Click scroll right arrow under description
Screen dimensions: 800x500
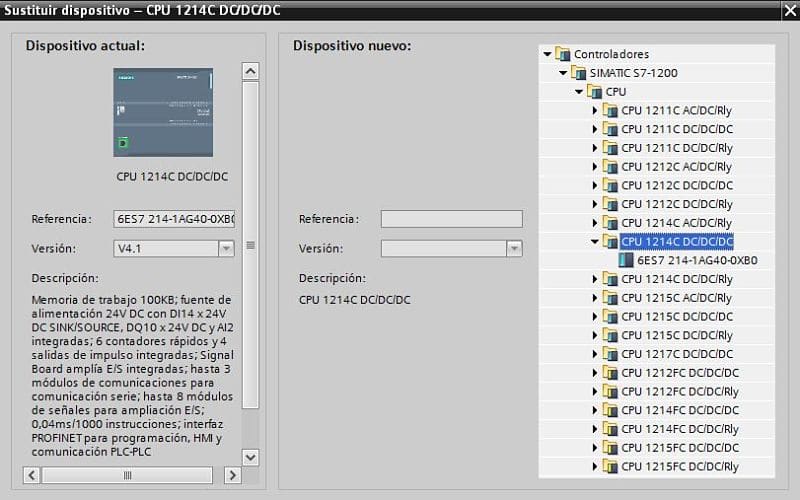coord(233,475)
